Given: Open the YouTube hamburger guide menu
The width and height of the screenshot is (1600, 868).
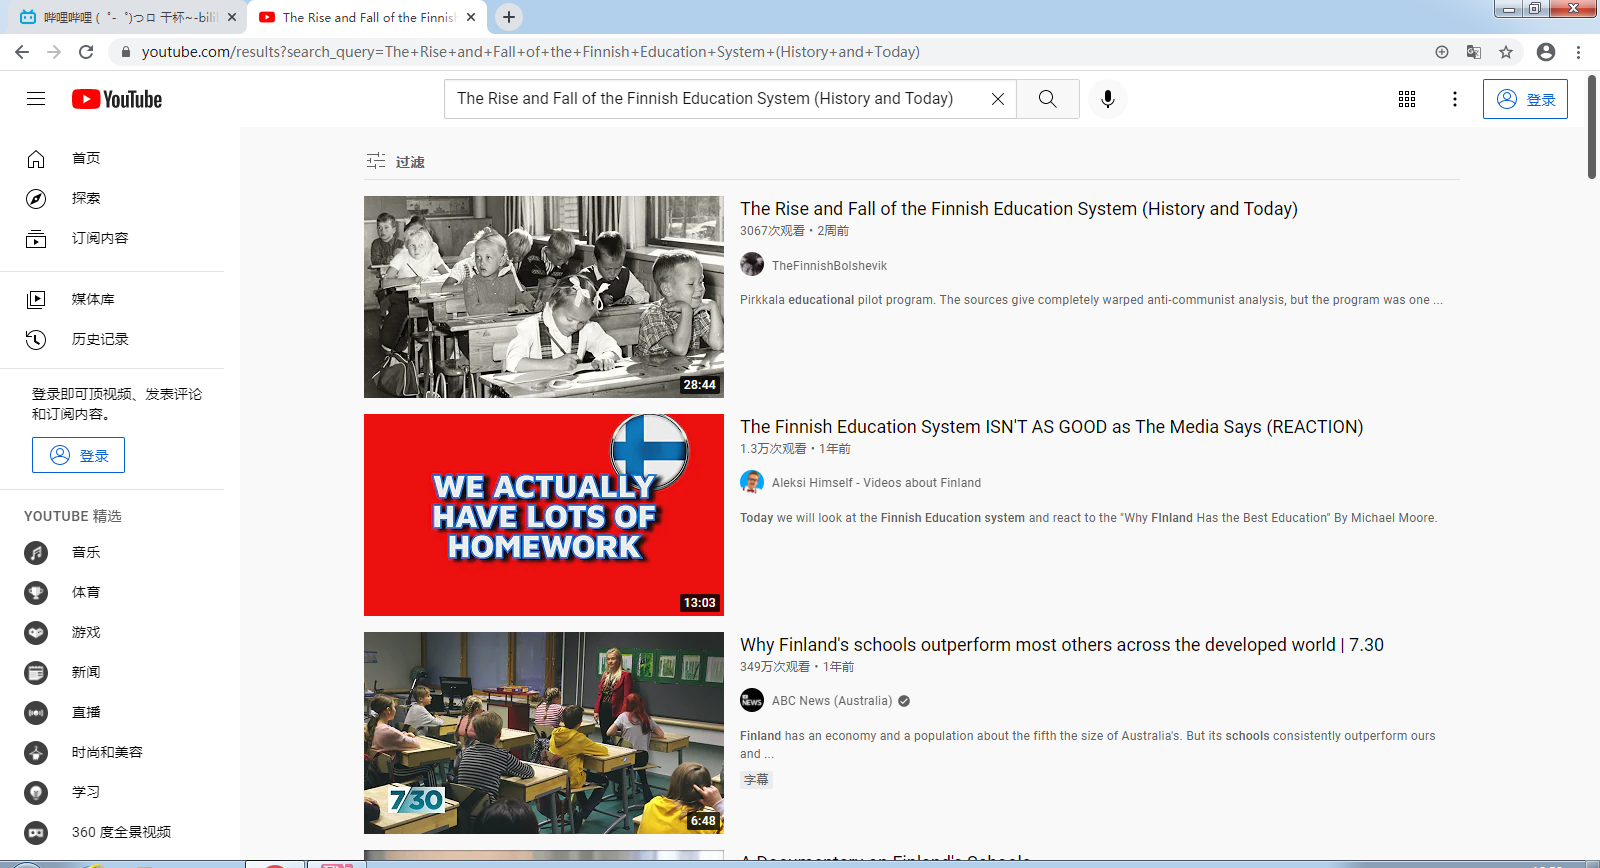Looking at the screenshot, I should point(36,98).
